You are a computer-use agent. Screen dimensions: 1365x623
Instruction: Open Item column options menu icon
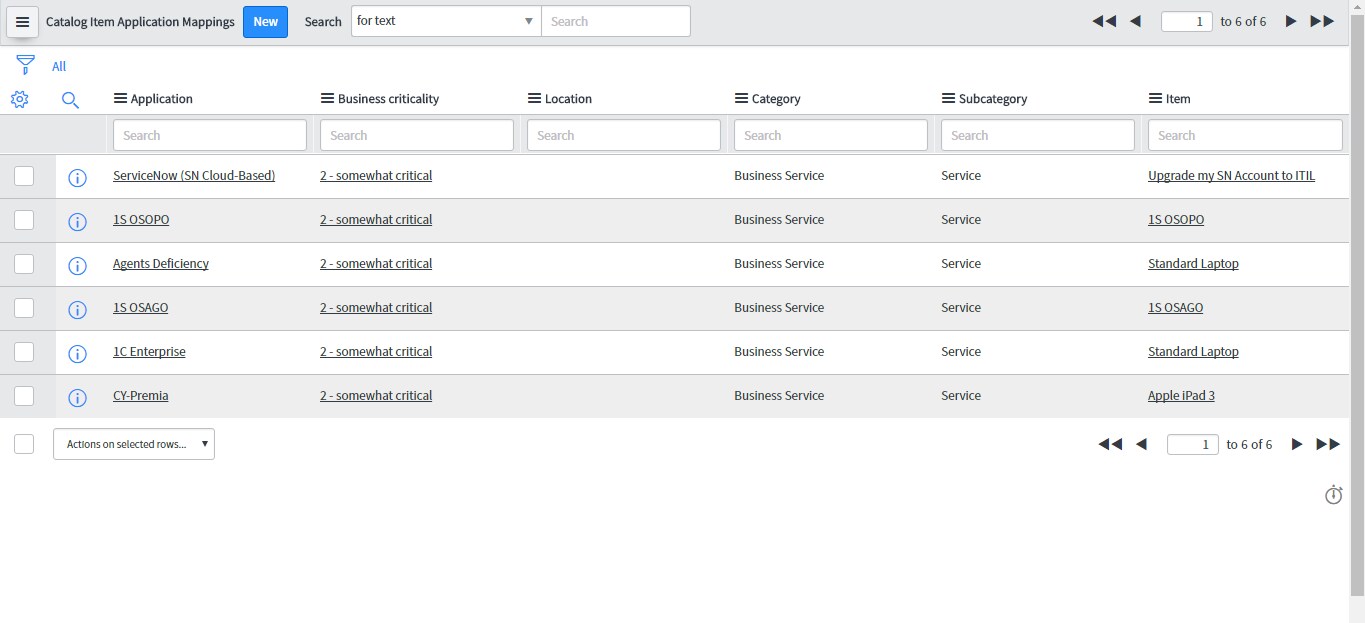1155,98
